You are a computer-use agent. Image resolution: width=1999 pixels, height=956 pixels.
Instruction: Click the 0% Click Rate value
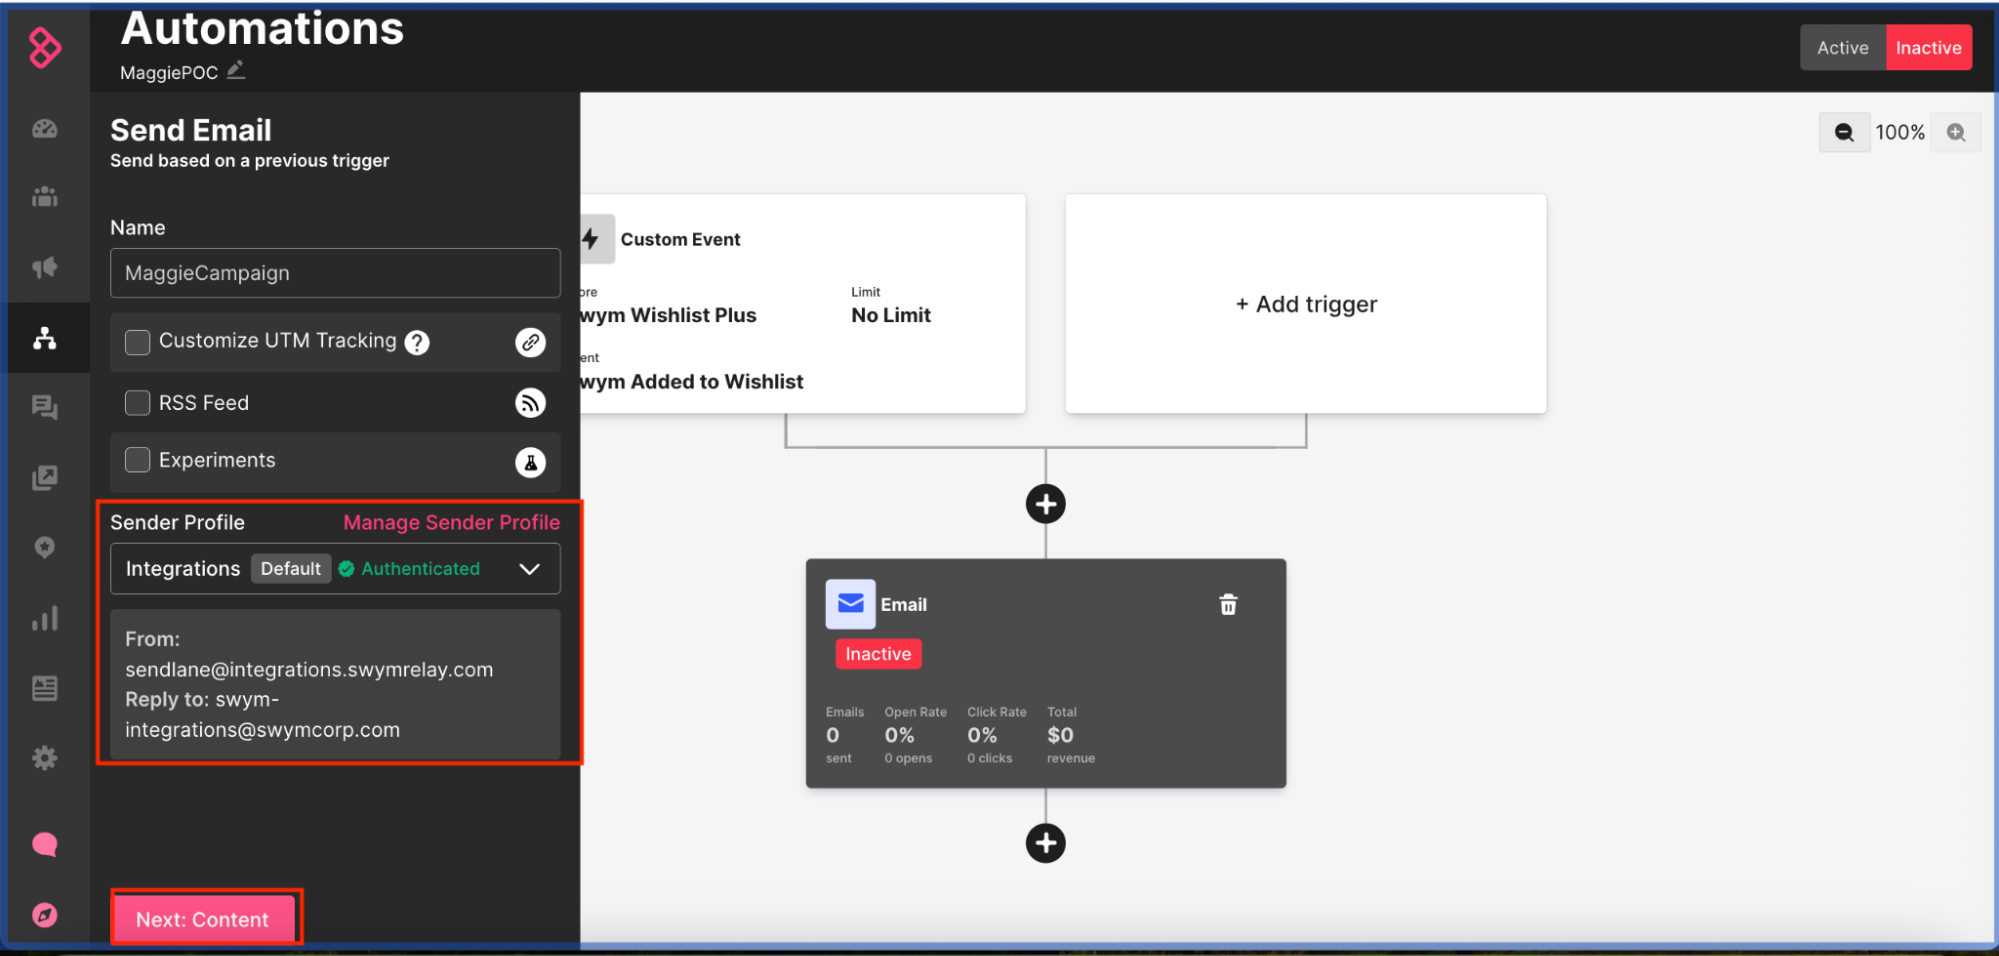(982, 735)
